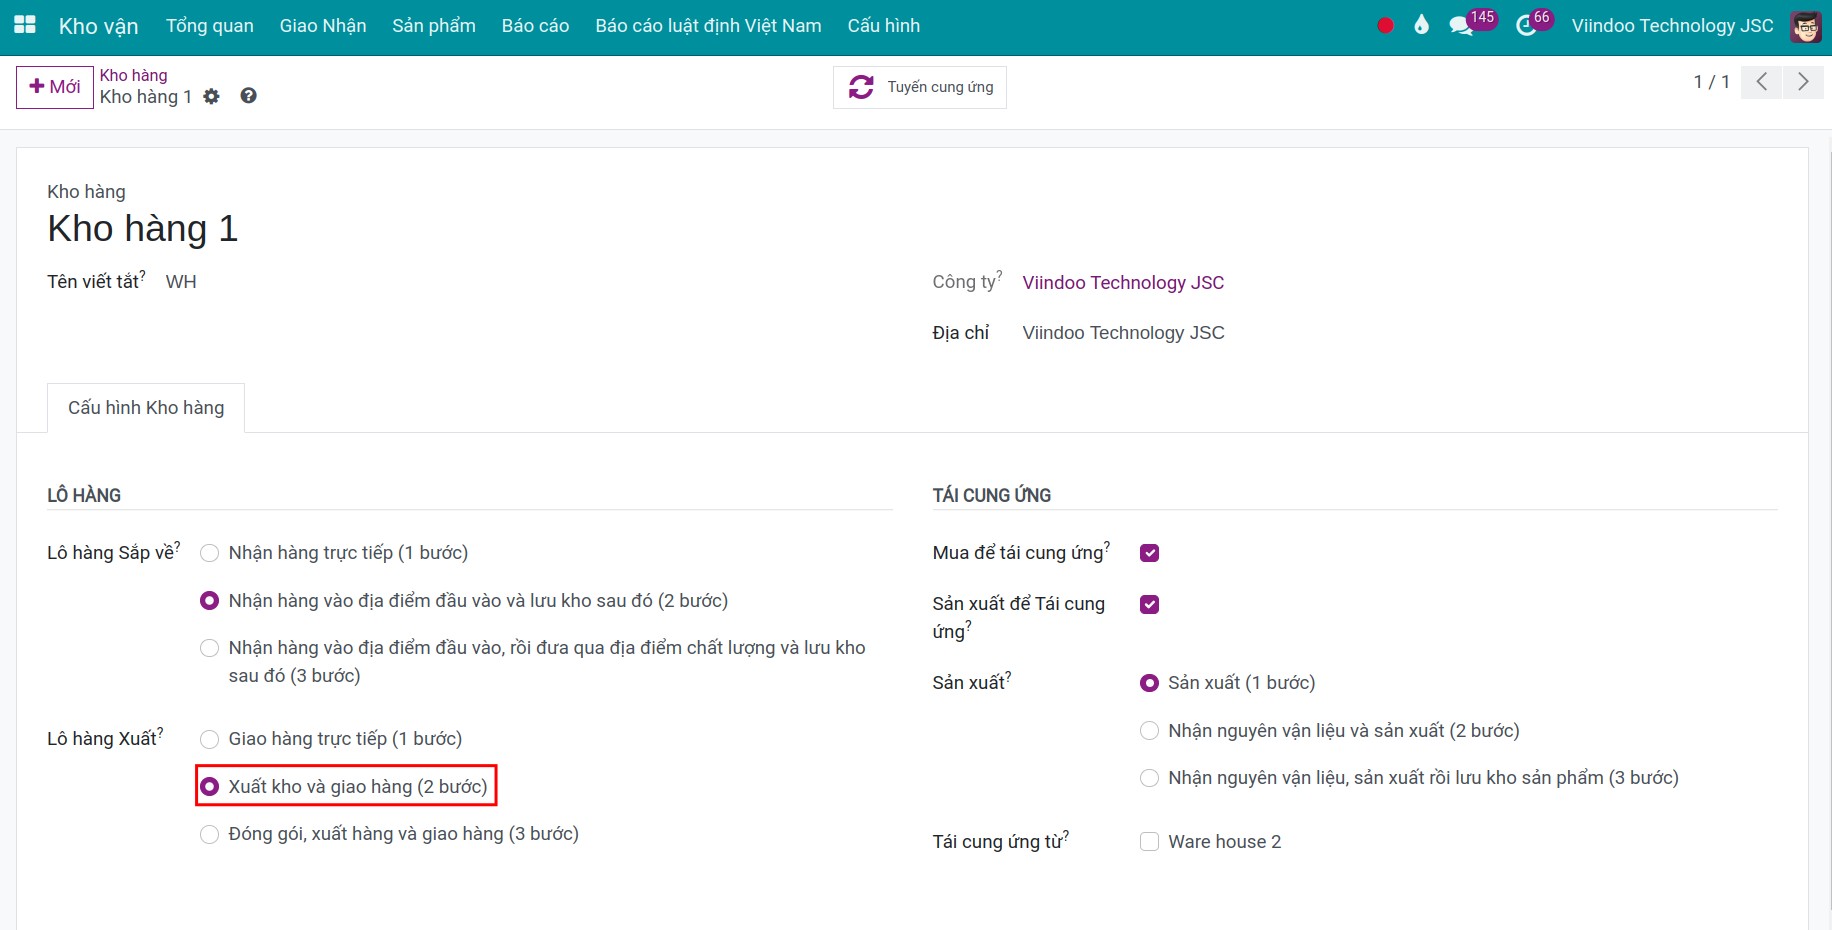The image size is (1832, 930).
Task: Select Nhận hàng trực tiếp (1 bước)
Action: point(209,553)
